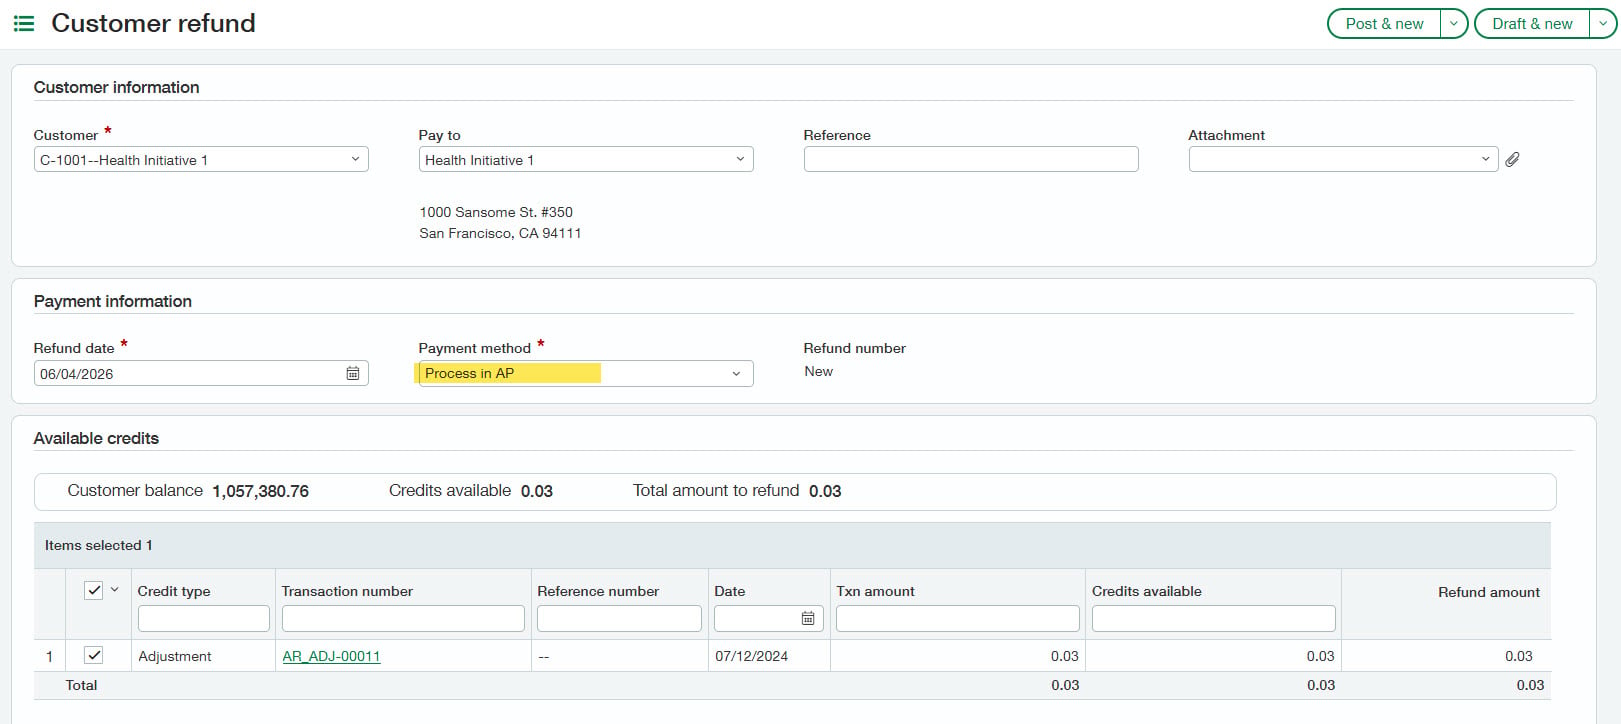Image resolution: width=1621 pixels, height=724 pixels.
Task: Click the Customer balance value 1,057,380.76
Action: 260,491
